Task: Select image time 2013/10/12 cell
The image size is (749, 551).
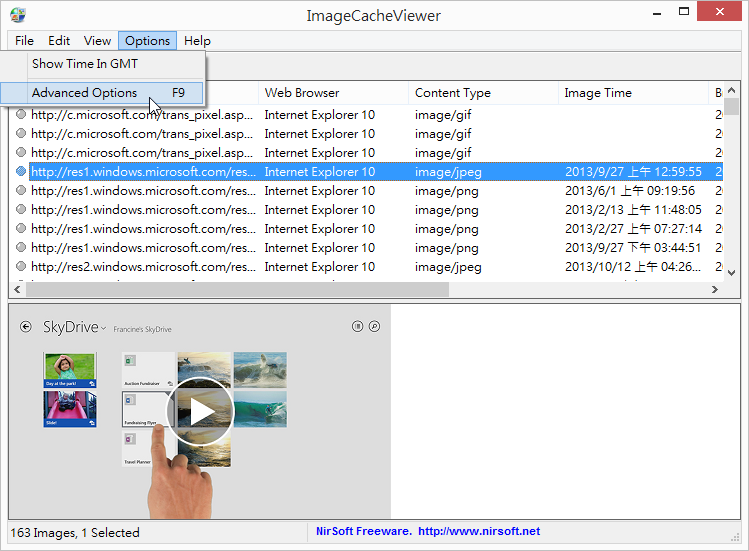Action: 633,267
